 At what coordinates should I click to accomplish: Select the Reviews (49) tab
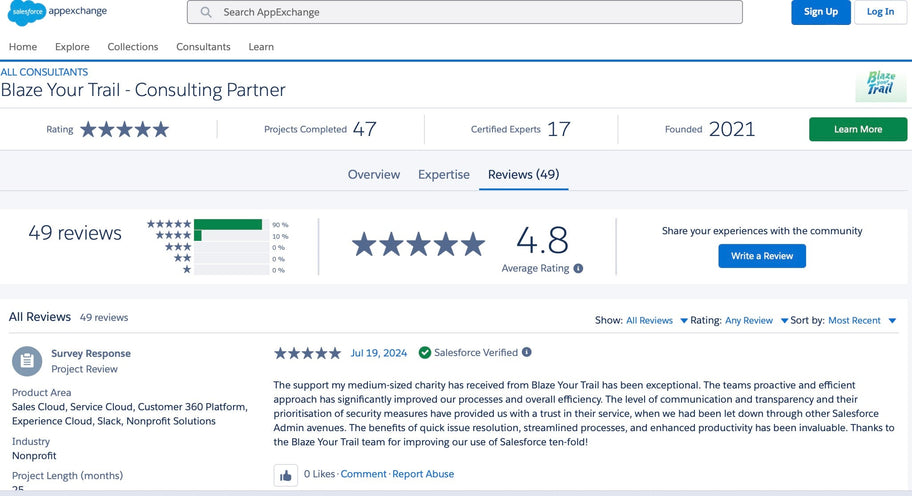click(x=523, y=174)
